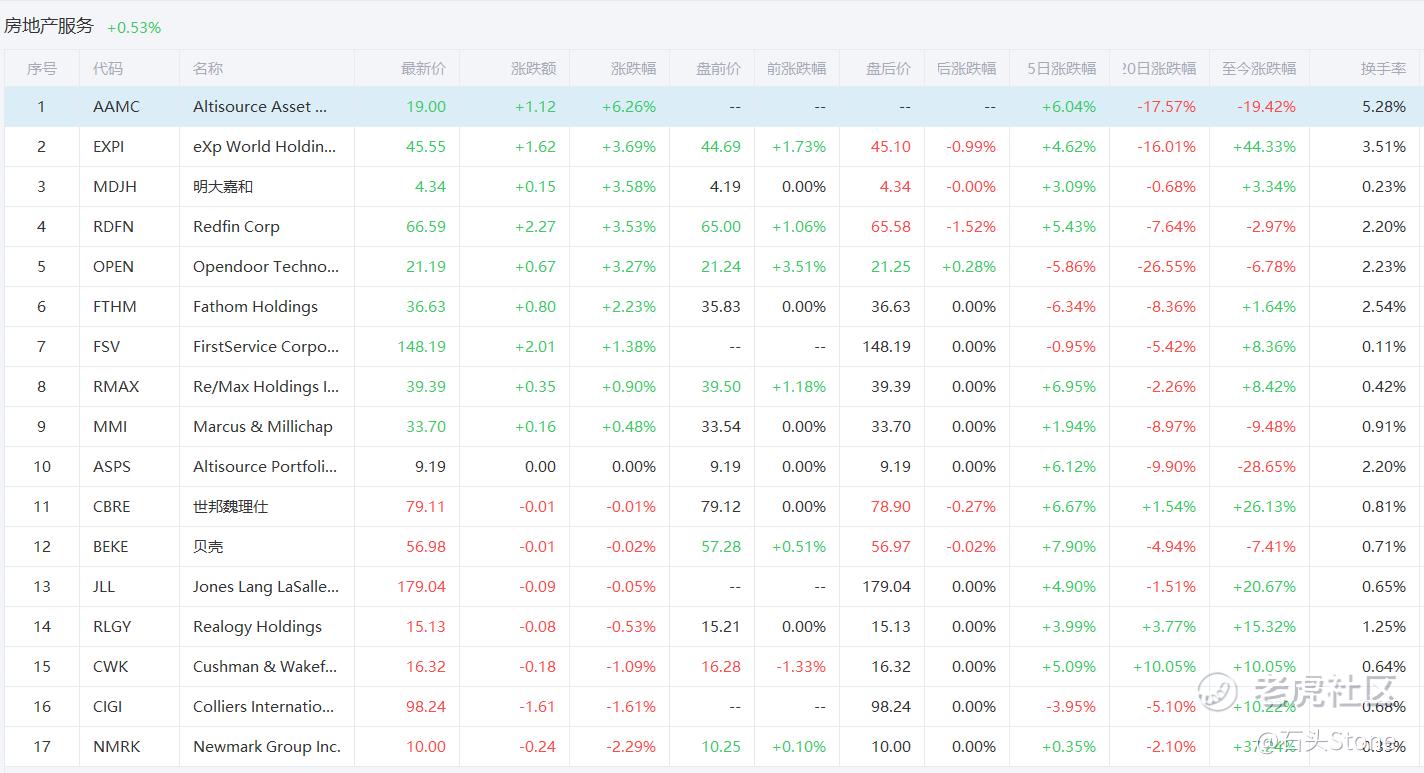Select ticker ASPS
The image size is (1424, 773).
click(112, 467)
